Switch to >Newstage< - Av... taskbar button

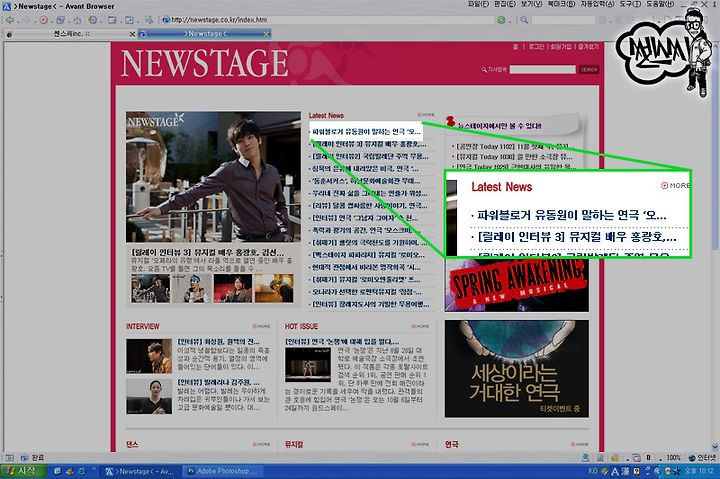point(141,471)
